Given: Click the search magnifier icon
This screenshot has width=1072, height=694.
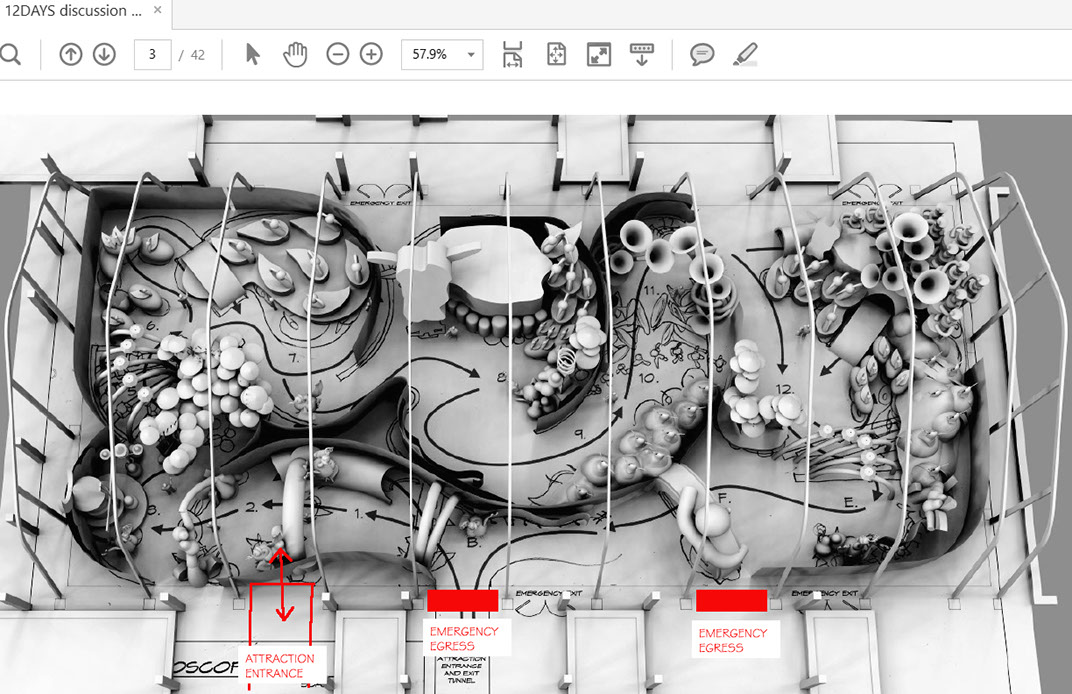Looking at the screenshot, I should tap(10, 55).
